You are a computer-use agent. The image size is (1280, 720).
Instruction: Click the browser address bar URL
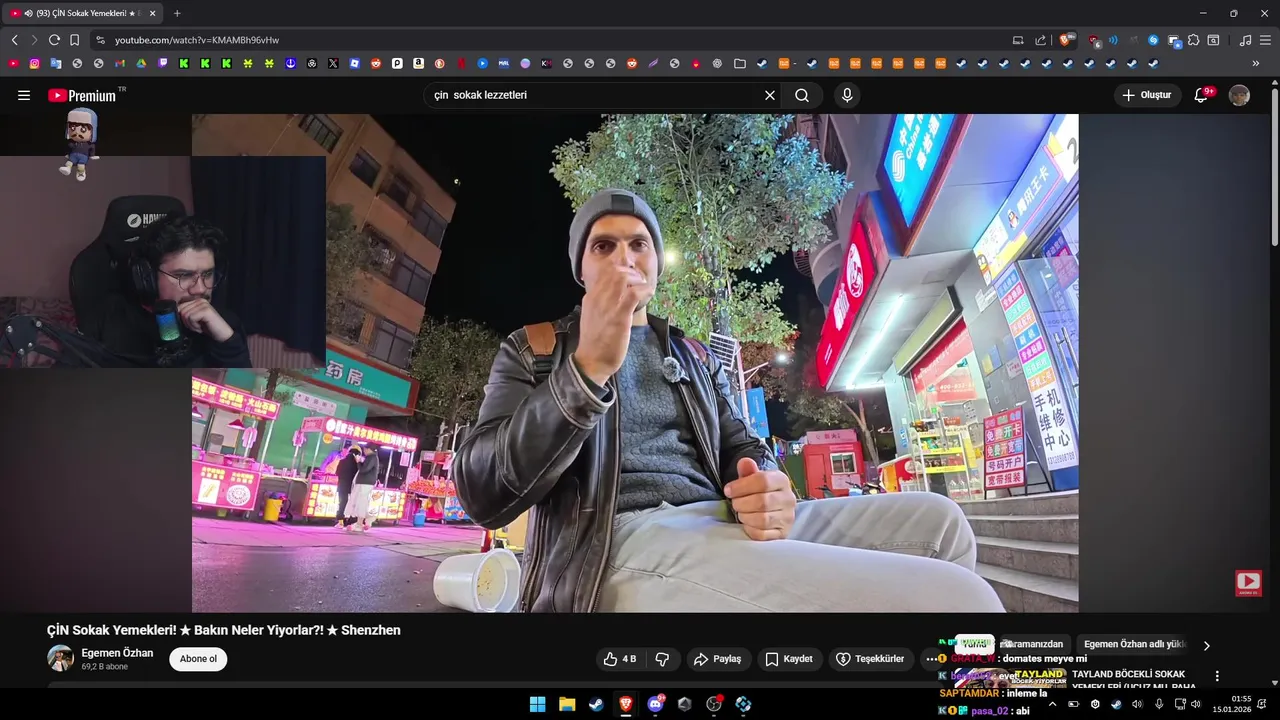click(x=197, y=40)
